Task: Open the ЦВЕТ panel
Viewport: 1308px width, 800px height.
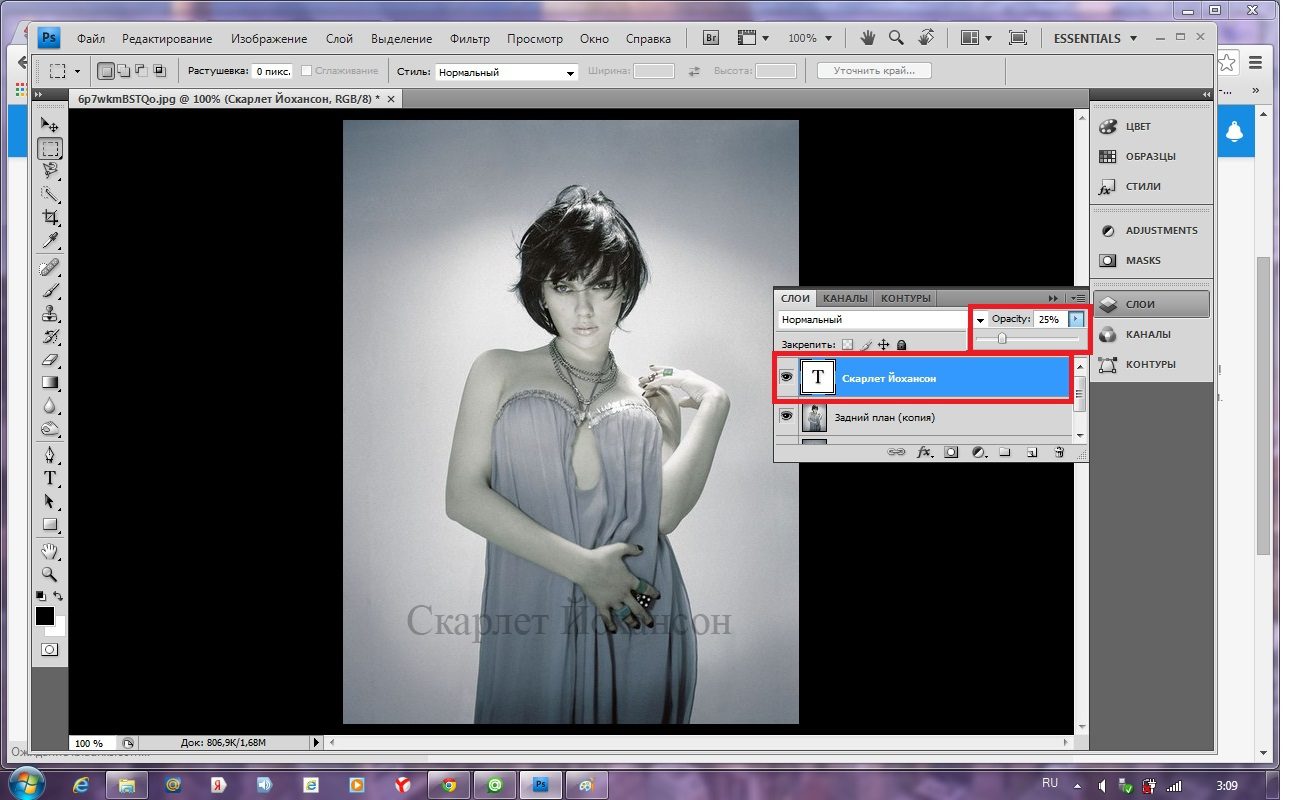Action: pyautogui.click(x=1151, y=126)
